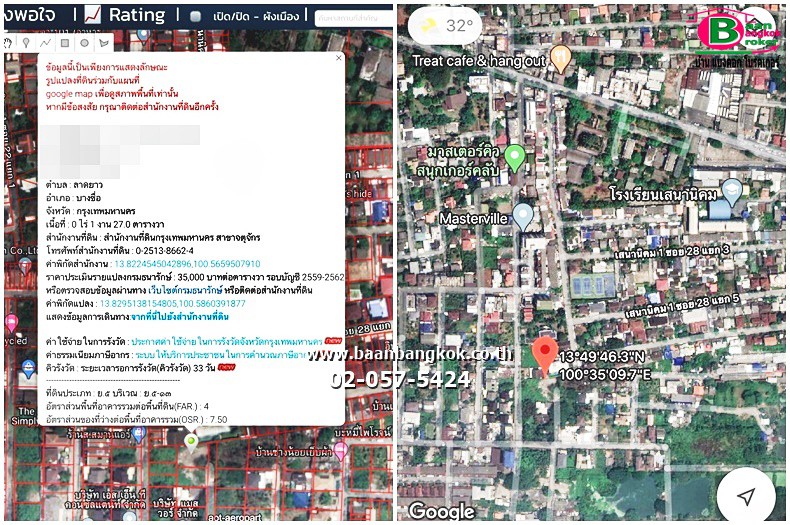Click the 13°49'46.3"N coordinate label

coord(602,357)
